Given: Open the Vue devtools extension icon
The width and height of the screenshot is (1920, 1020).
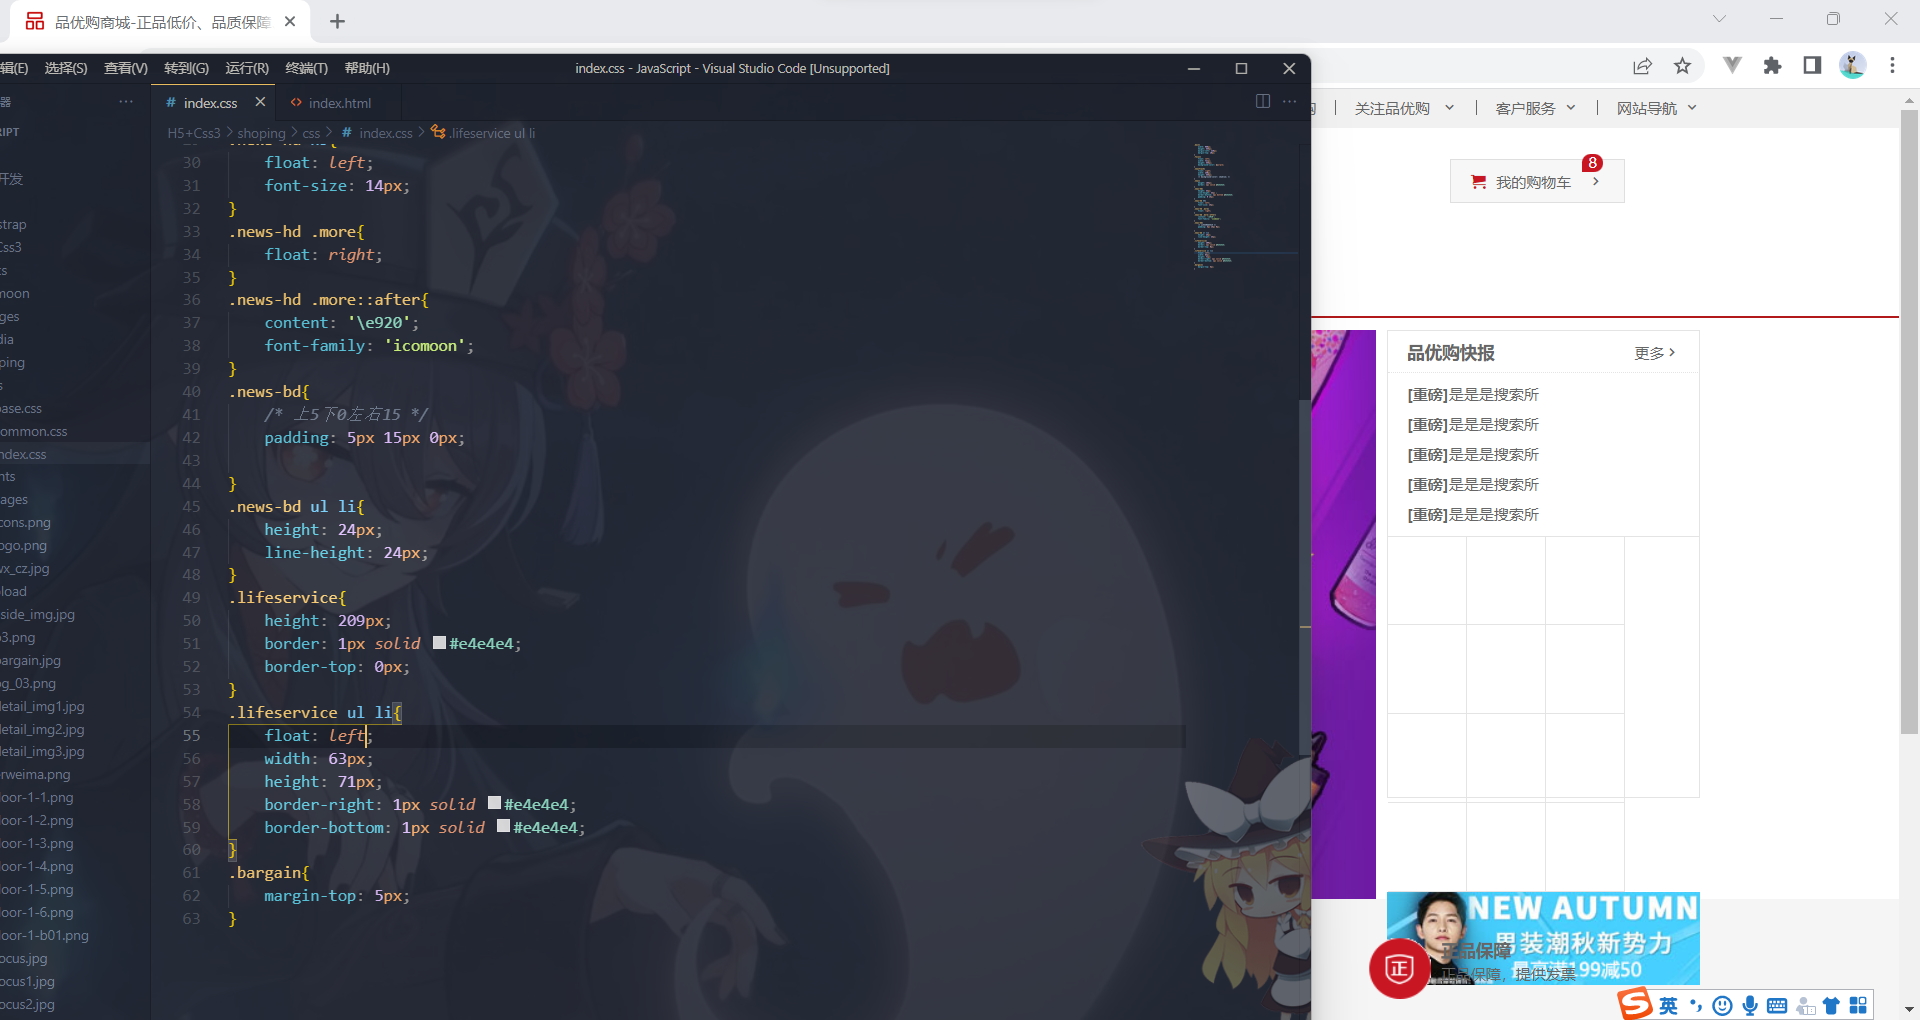Looking at the screenshot, I should [x=1732, y=65].
